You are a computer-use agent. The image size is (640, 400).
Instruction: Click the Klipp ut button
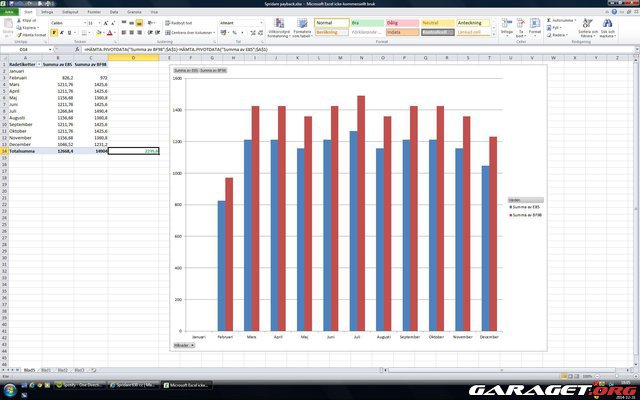point(28,19)
